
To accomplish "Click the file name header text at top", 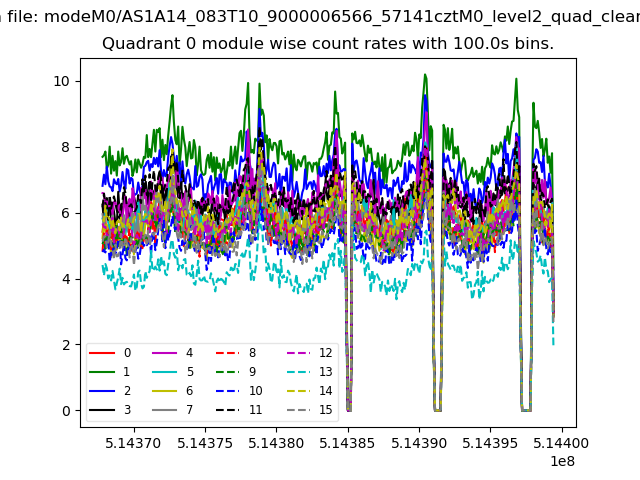I will 320,15.
